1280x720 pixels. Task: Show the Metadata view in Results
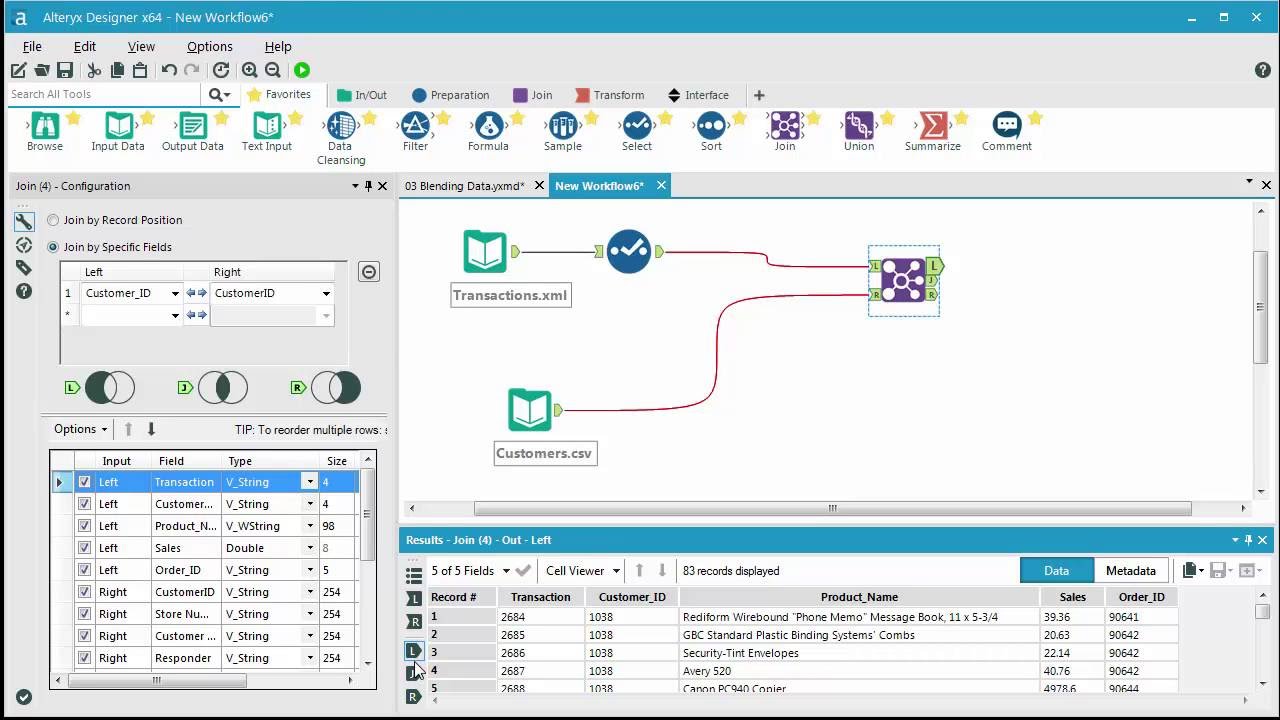(1131, 570)
